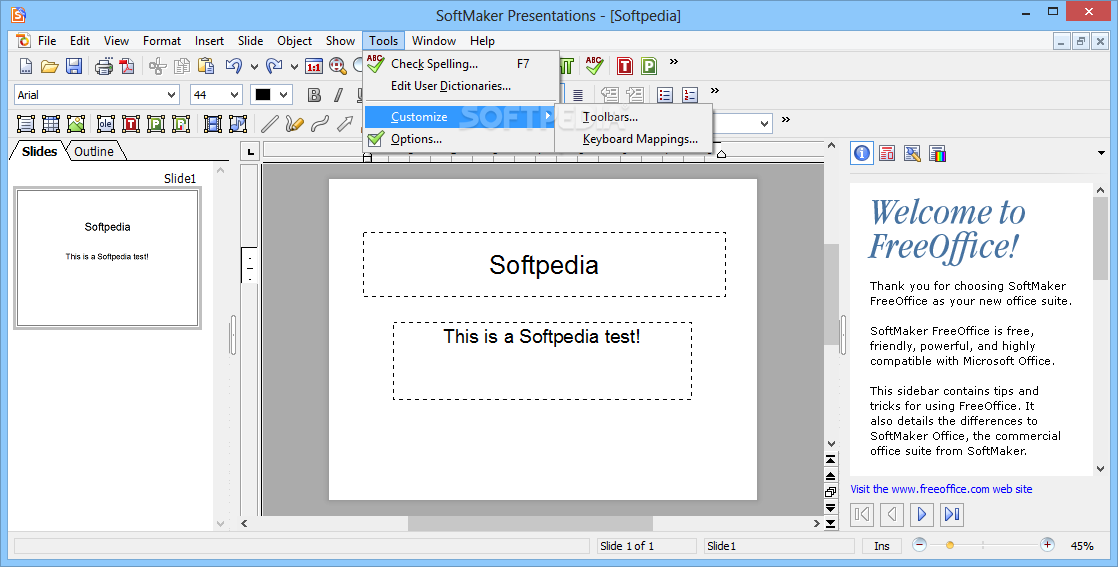The width and height of the screenshot is (1118, 567).
Task: Select Check Spelling from Tools menu
Action: tap(460, 63)
